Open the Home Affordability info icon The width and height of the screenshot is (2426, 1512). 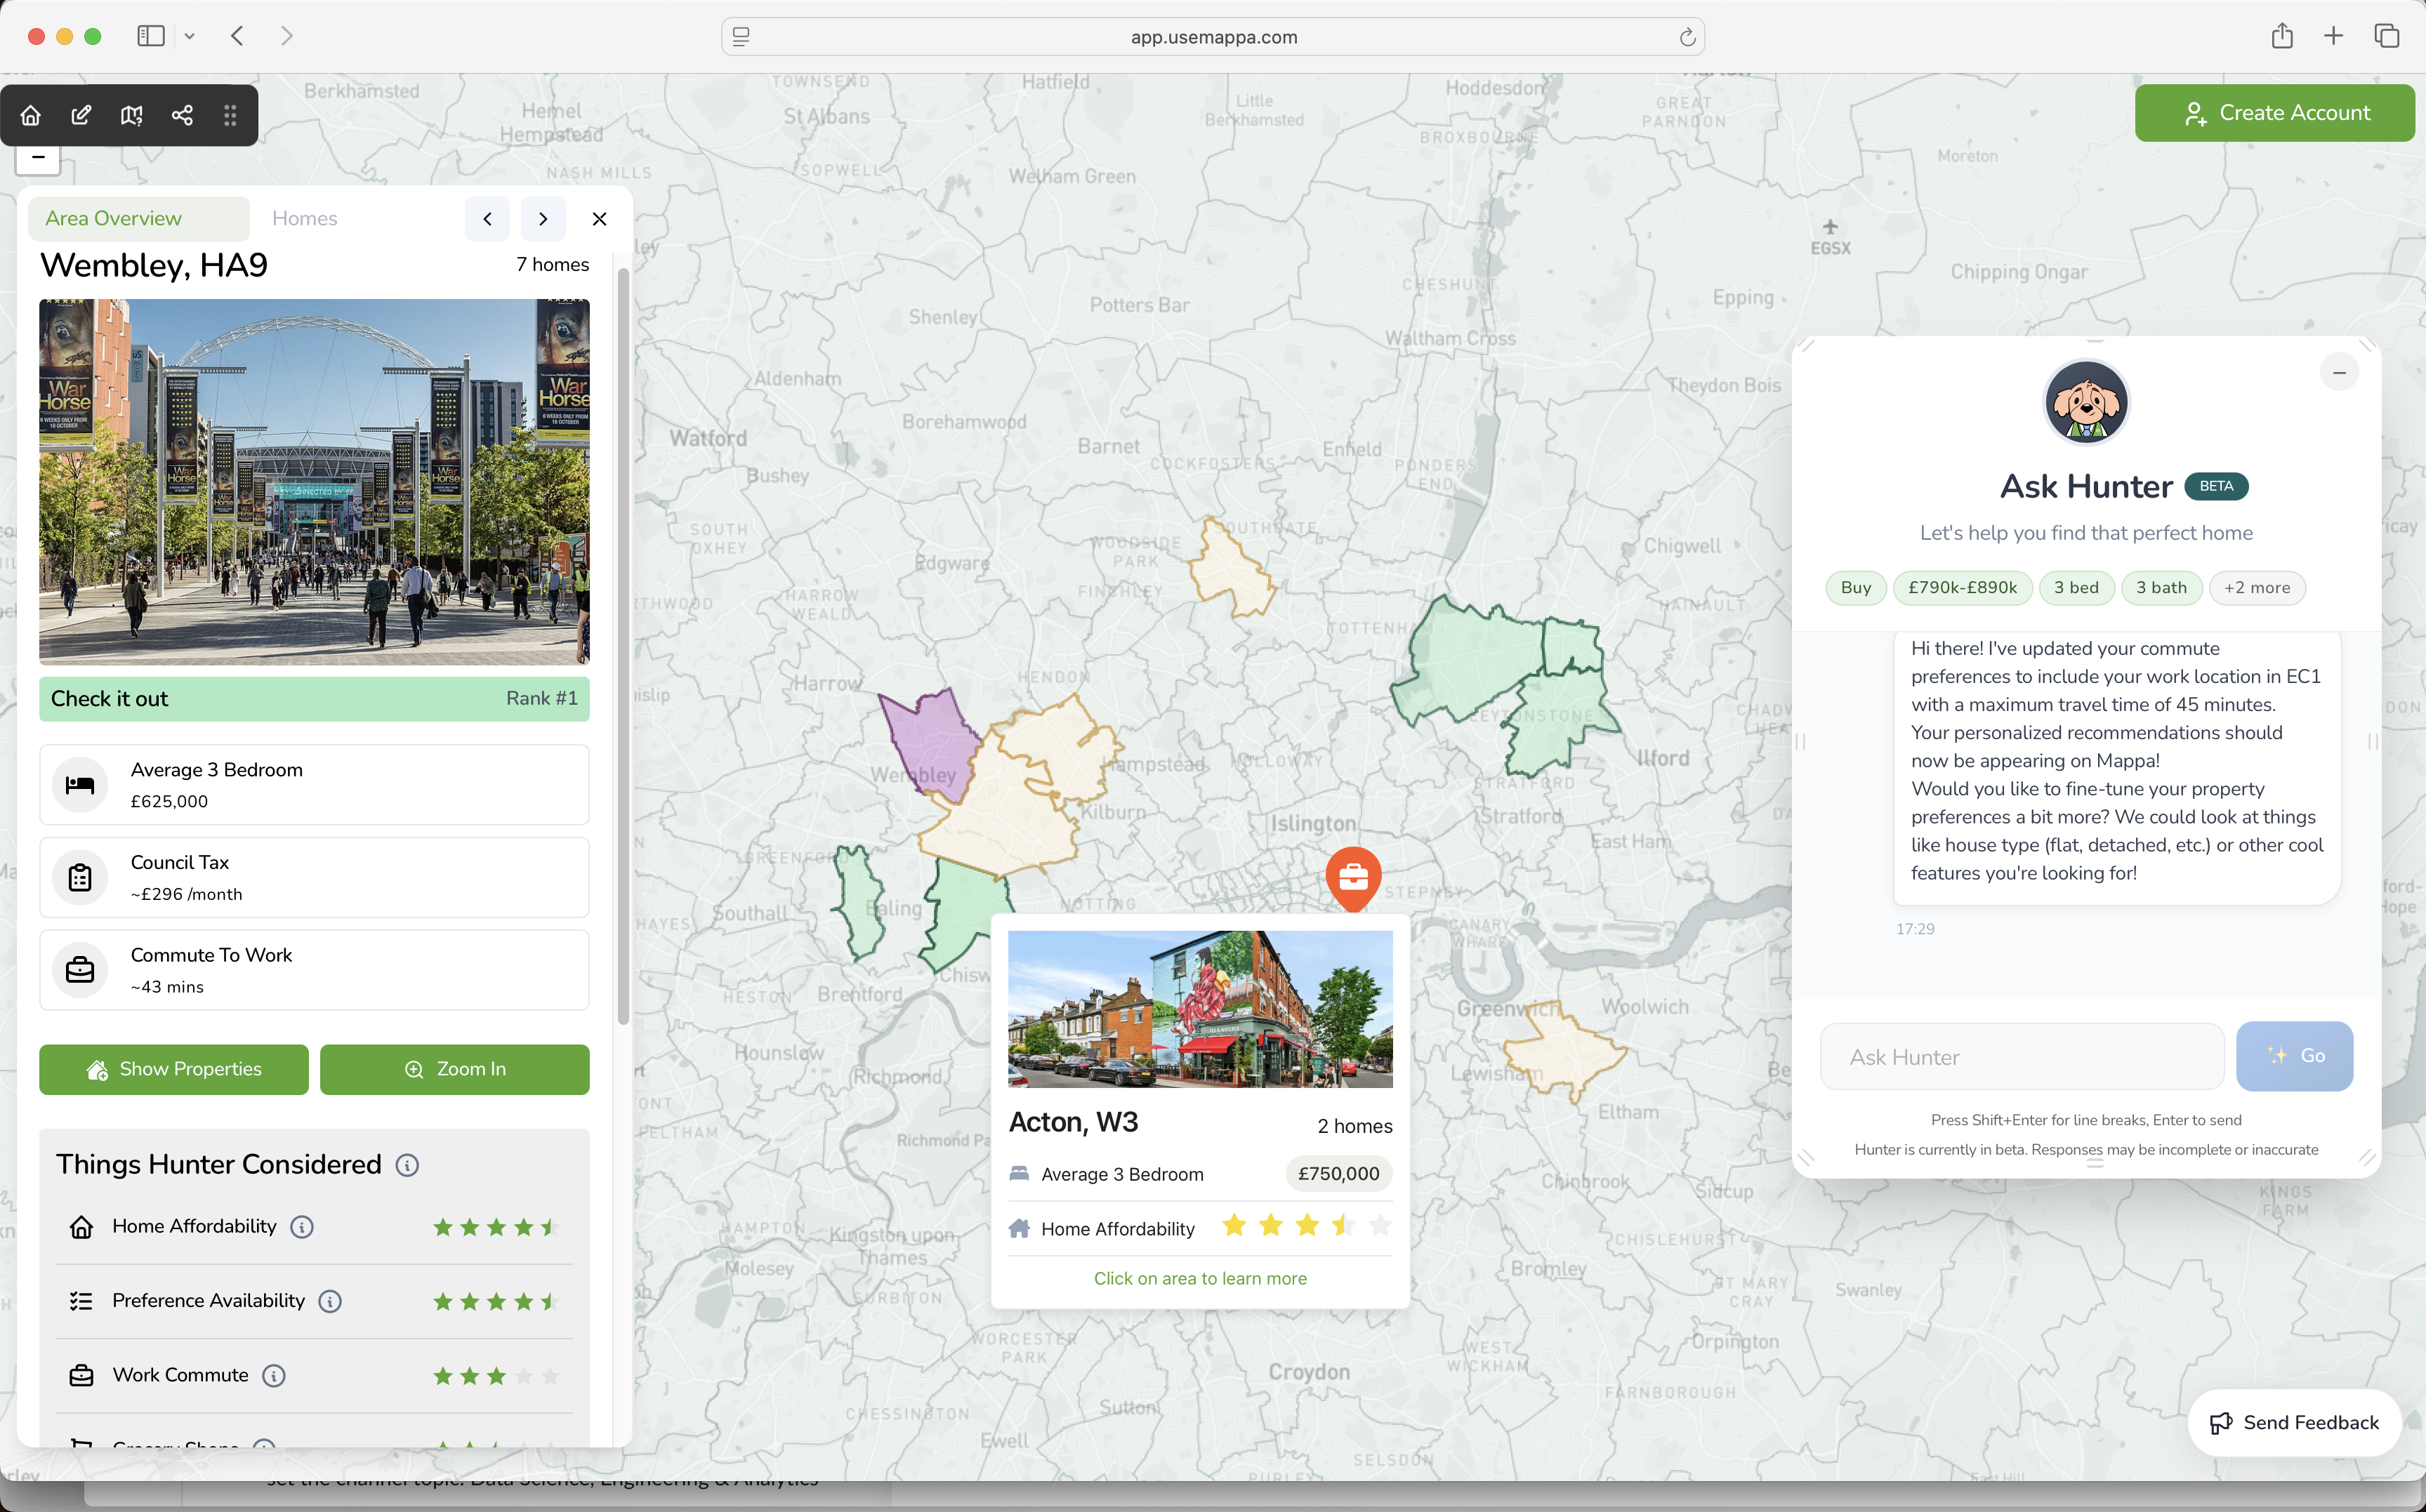coord(302,1227)
